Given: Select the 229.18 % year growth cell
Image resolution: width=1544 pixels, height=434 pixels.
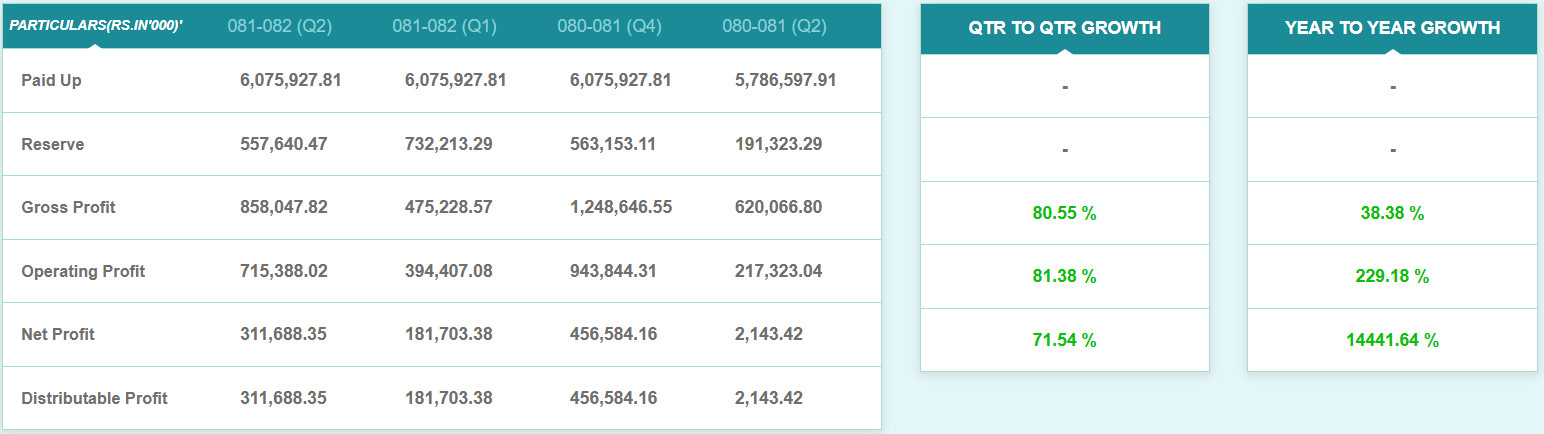Looking at the screenshot, I should (x=1393, y=277).
